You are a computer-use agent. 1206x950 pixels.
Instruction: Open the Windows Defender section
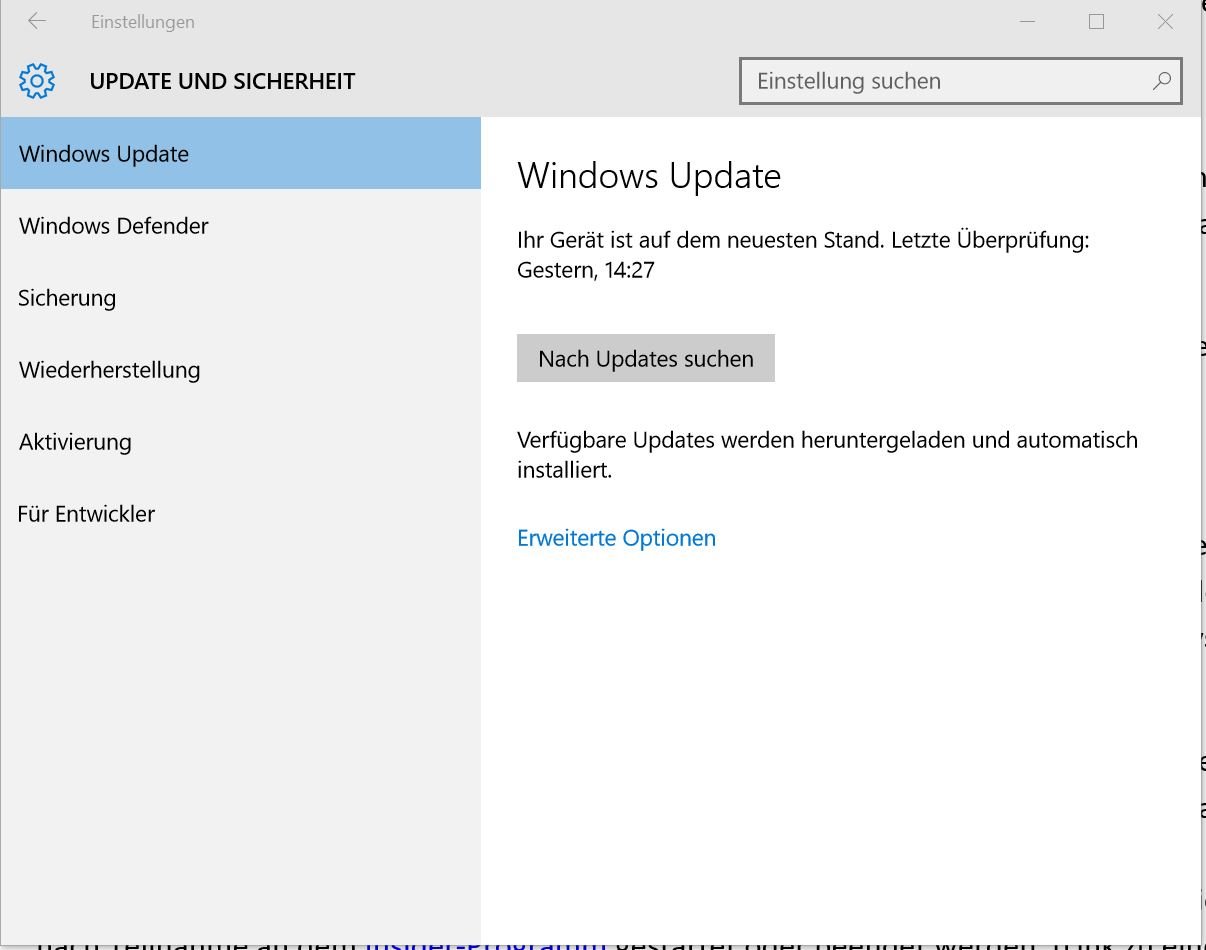(114, 226)
